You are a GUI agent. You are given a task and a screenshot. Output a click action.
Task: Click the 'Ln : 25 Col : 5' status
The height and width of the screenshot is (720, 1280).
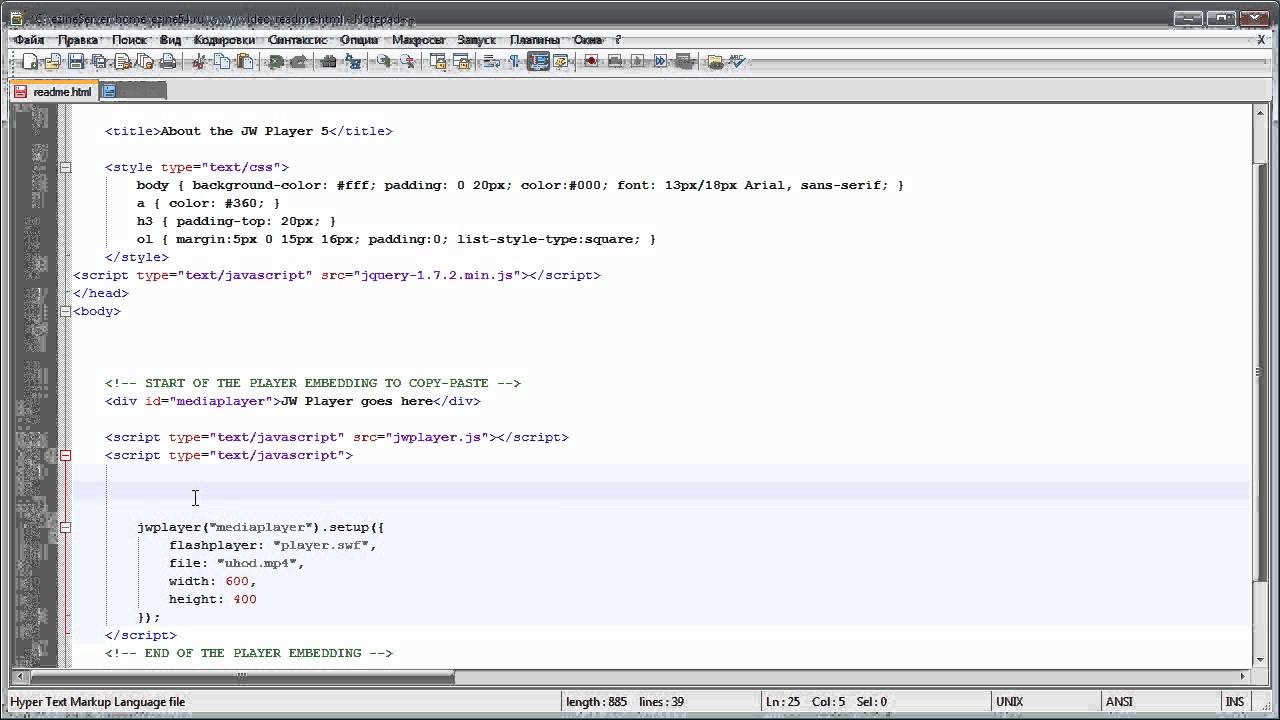pos(873,702)
